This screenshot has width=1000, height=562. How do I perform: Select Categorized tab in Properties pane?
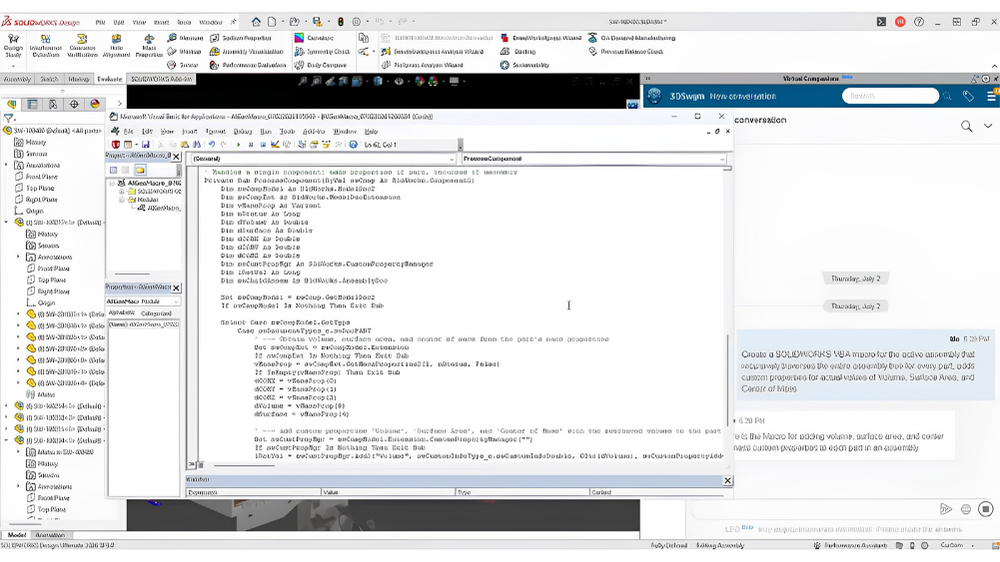tap(156, 313)
